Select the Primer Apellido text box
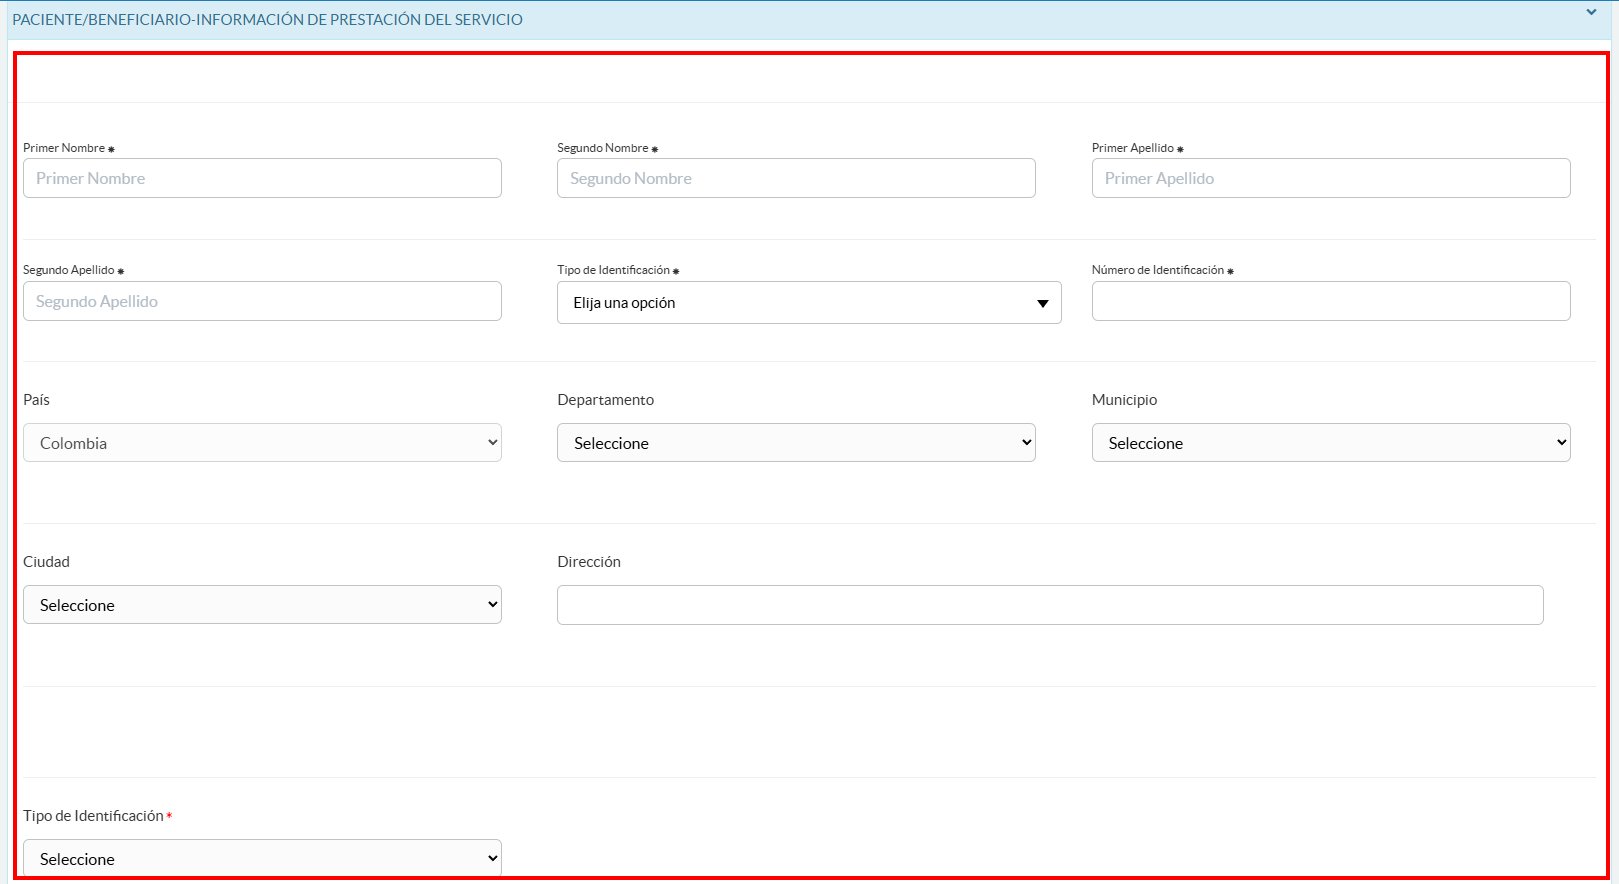 click(1330, 178)
